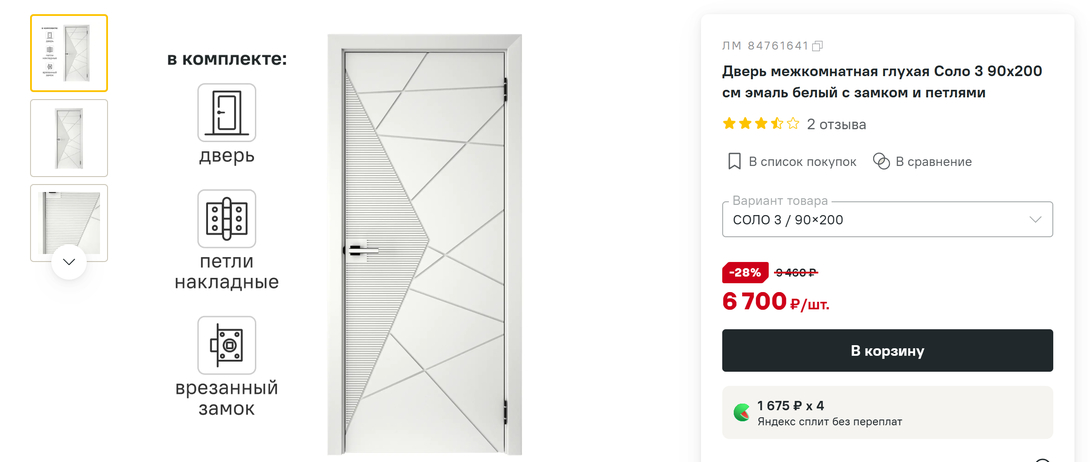The width and height of the screenshot is (1090, 462).
Task: Select the second door thumbnail
Action: point(69,138)
